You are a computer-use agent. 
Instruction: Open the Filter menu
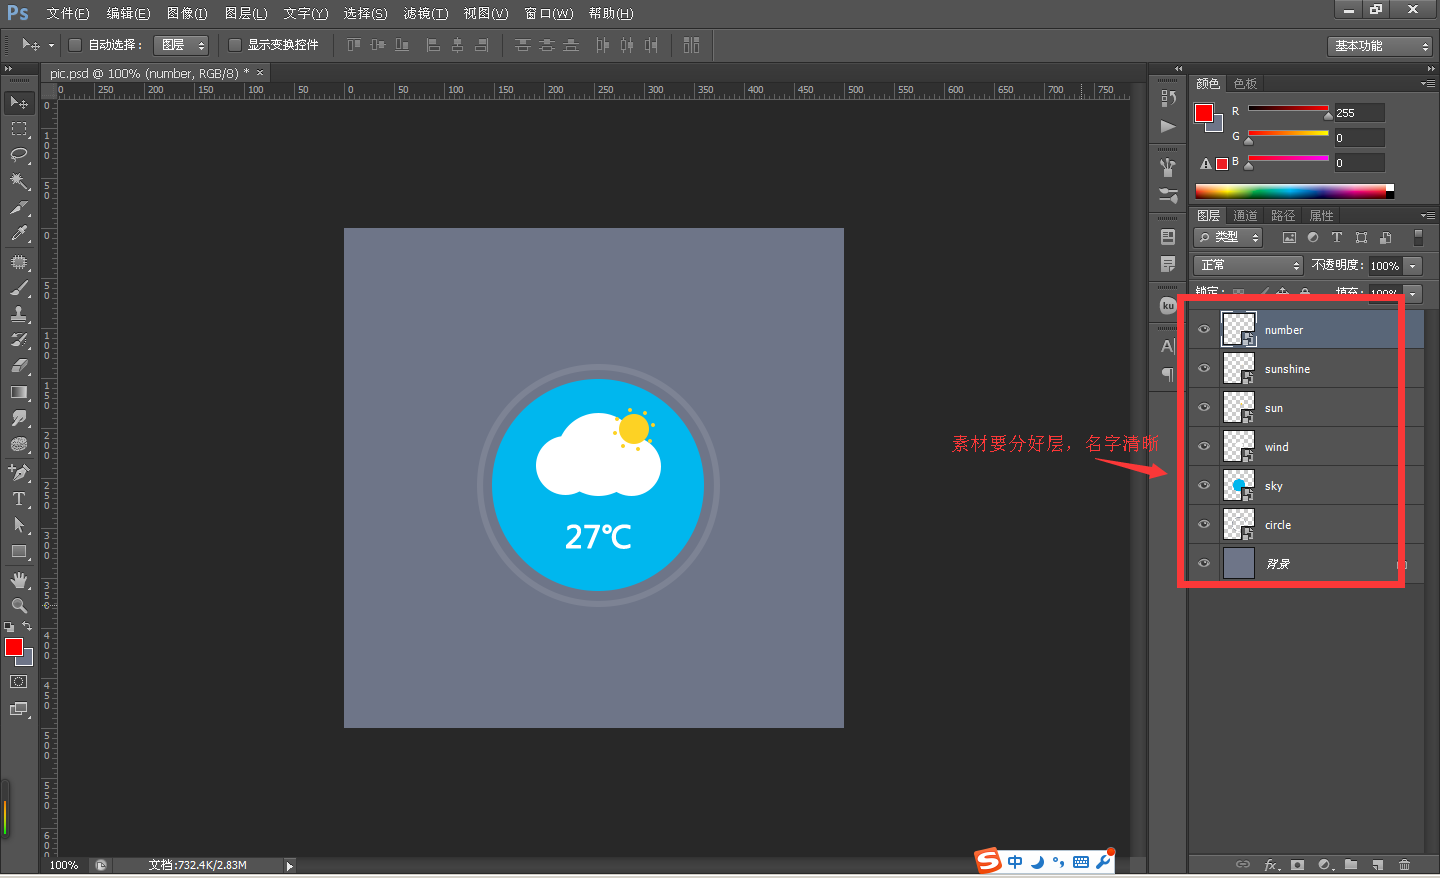[x=425, y=13]
